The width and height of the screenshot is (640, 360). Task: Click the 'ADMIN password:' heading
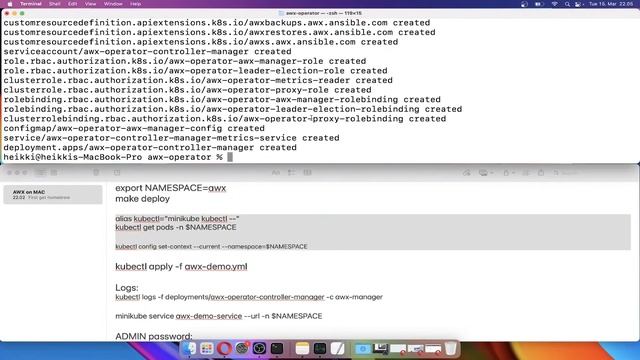tap(154, 336)
